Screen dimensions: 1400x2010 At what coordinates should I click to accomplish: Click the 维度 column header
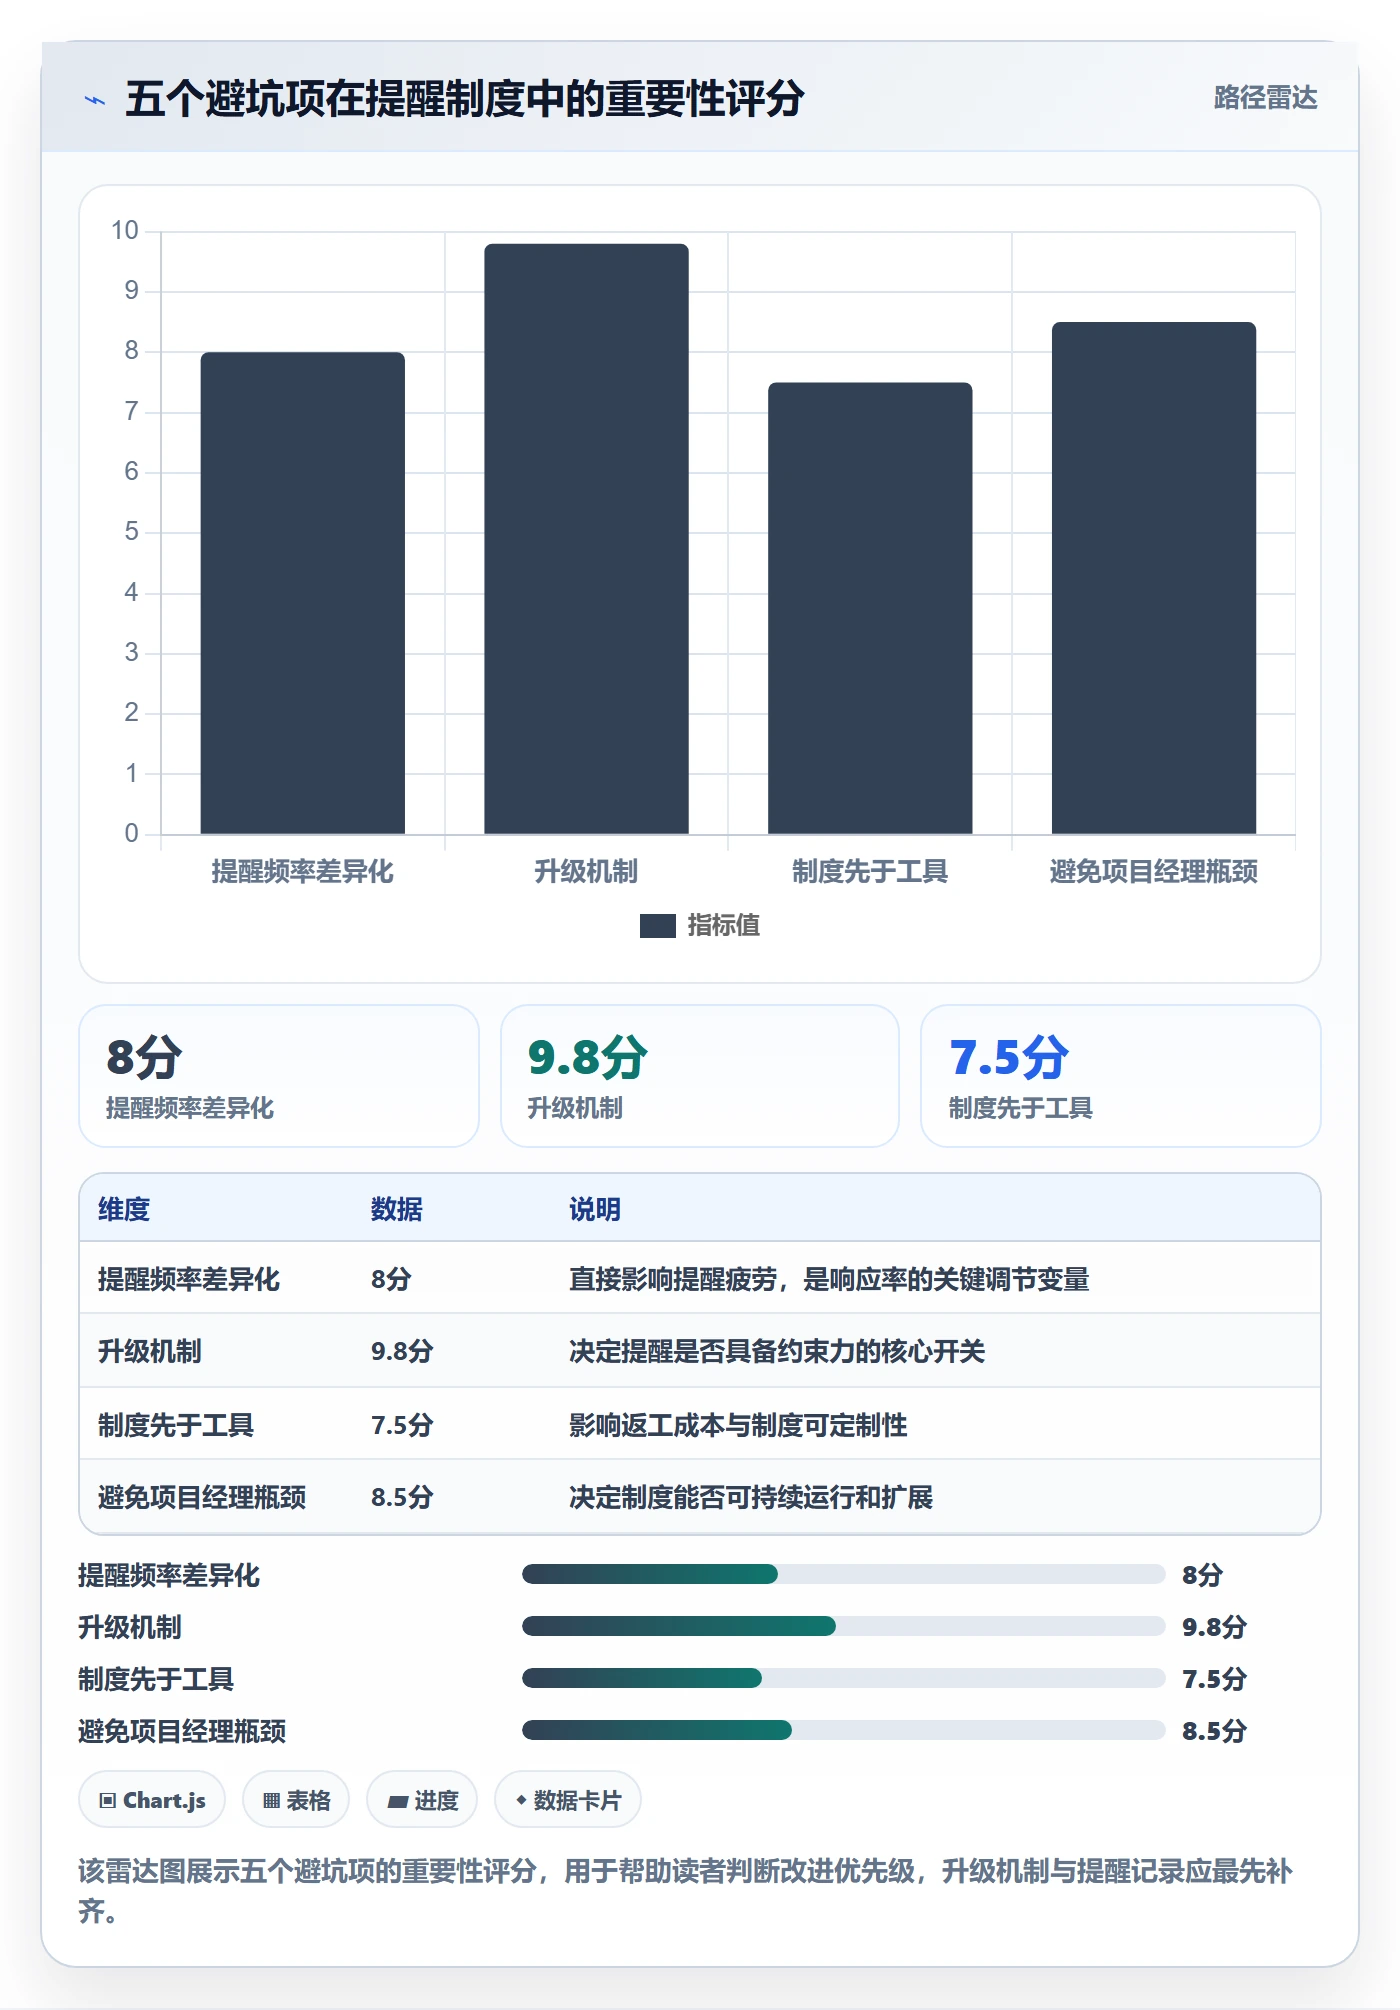(124, 1210)
